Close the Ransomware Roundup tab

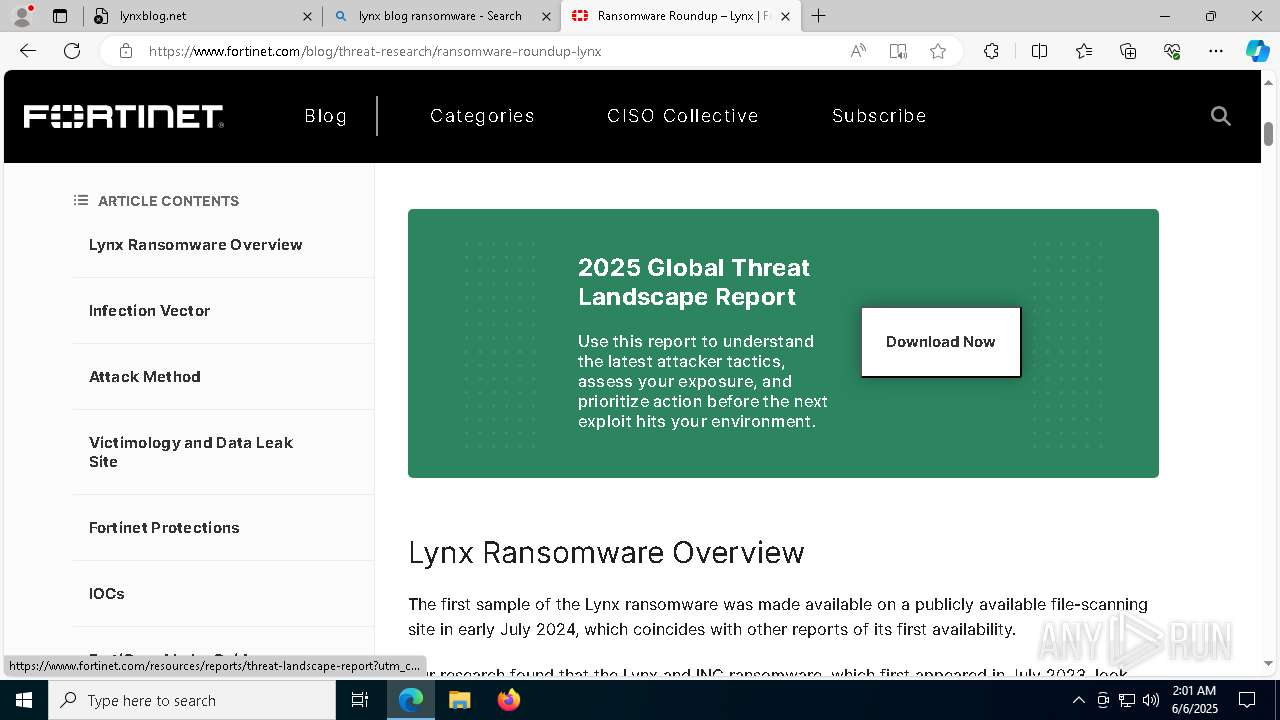785,16
